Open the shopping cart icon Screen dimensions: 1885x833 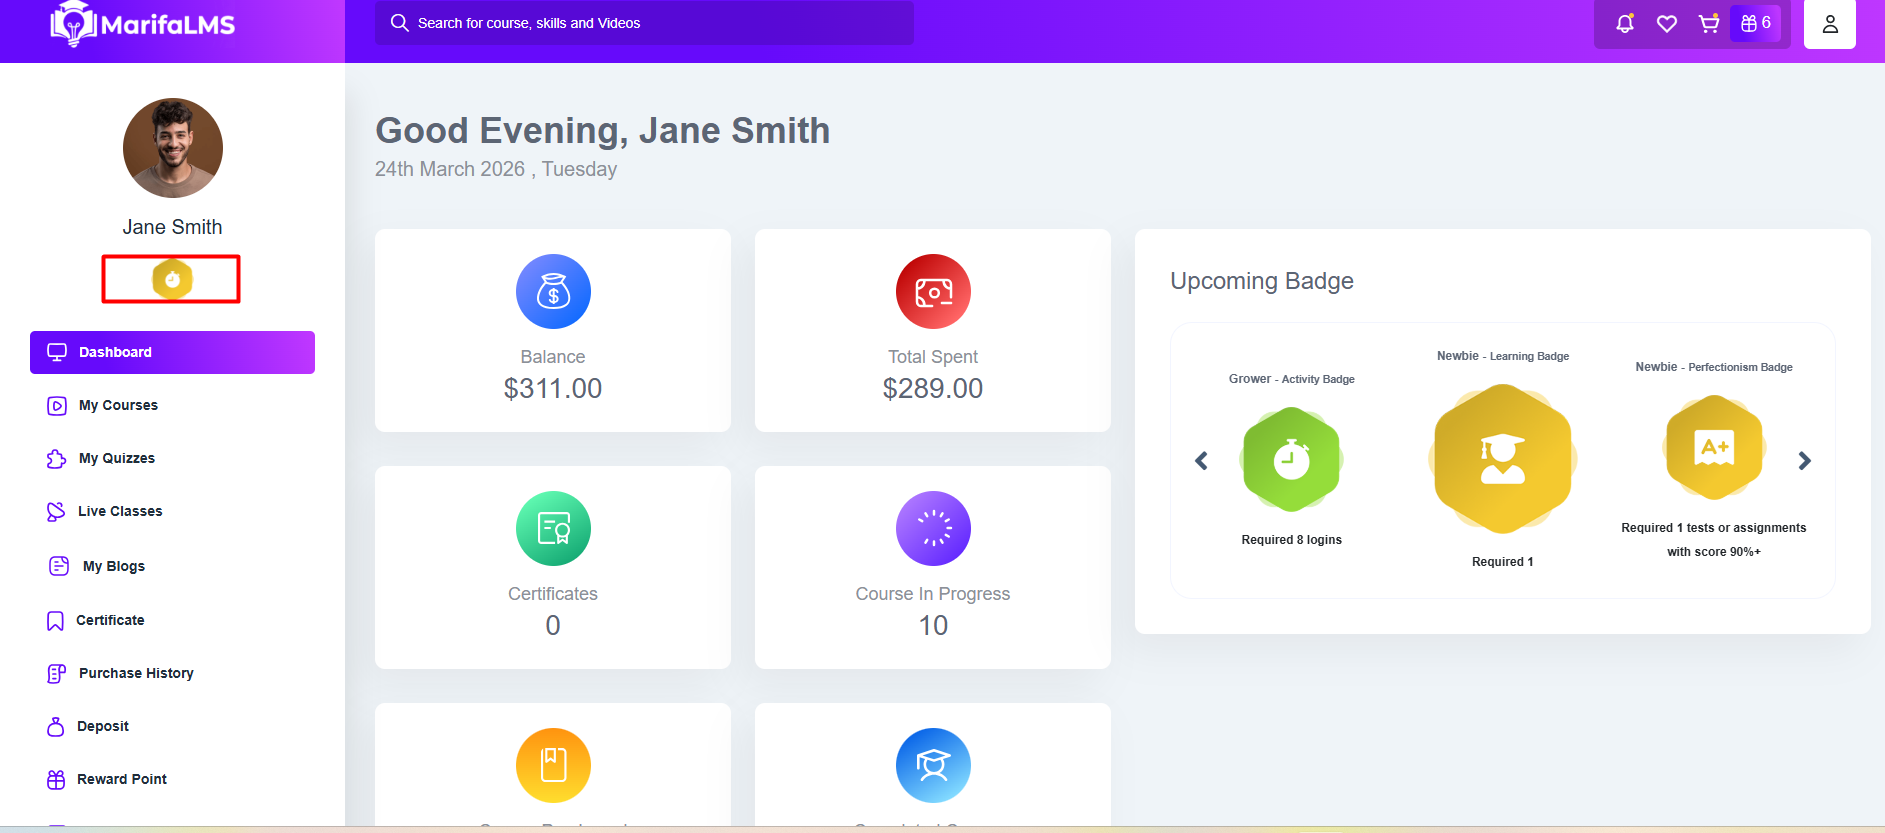tap(1709, 23)
